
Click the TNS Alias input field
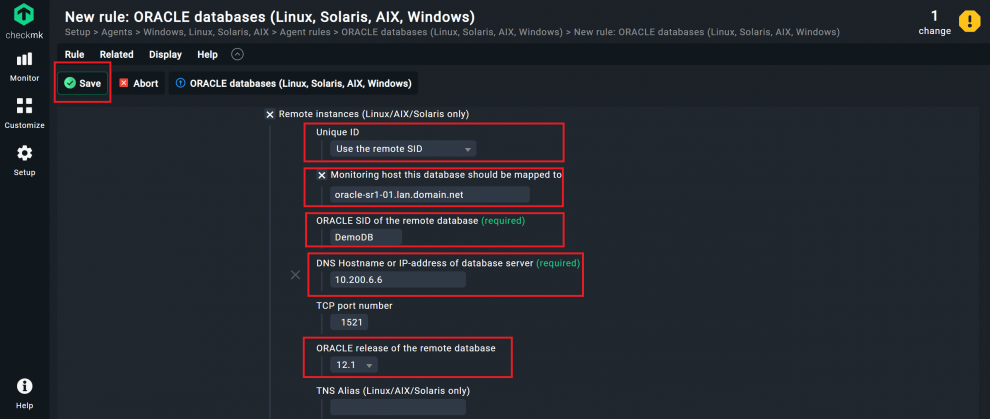coord(398,408)
